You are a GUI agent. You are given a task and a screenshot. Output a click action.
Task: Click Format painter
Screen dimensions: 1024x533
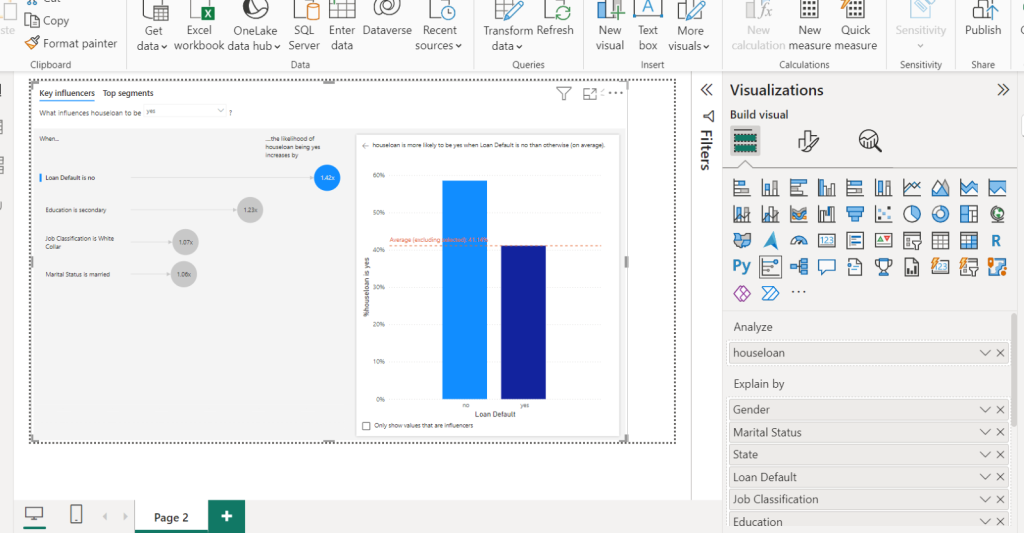click(71, 43)
